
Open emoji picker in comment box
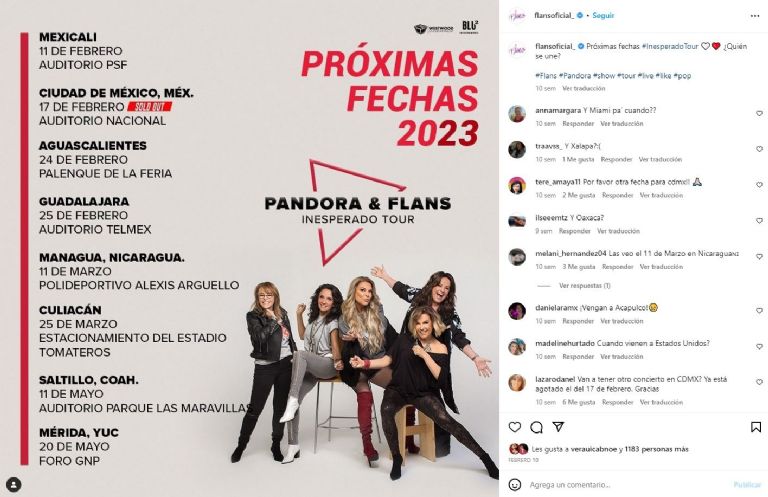point(515,485)
